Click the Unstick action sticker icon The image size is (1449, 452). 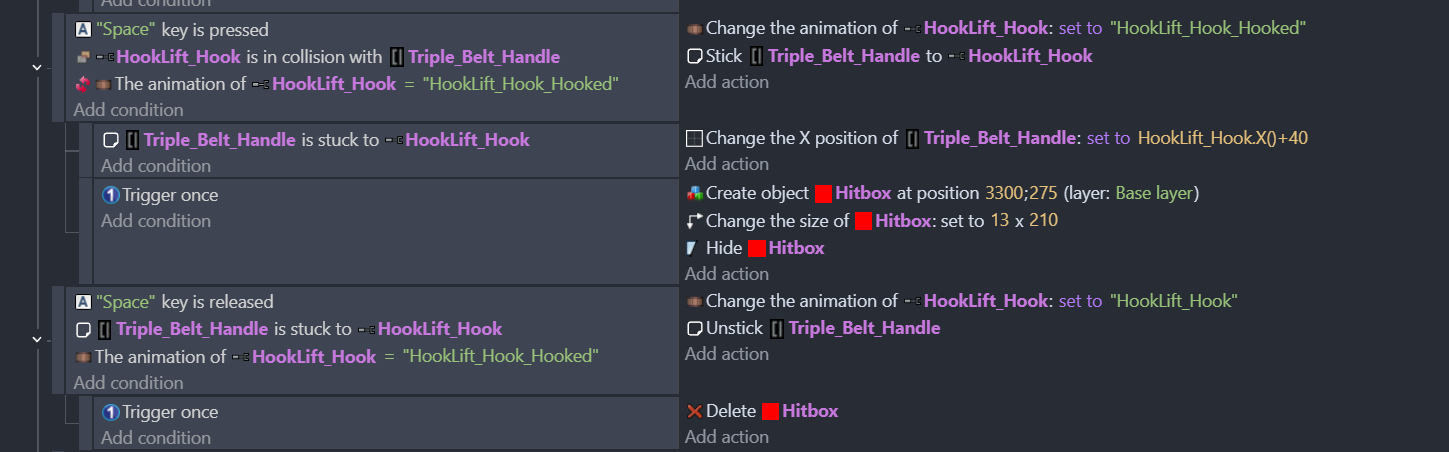(694, 328)
